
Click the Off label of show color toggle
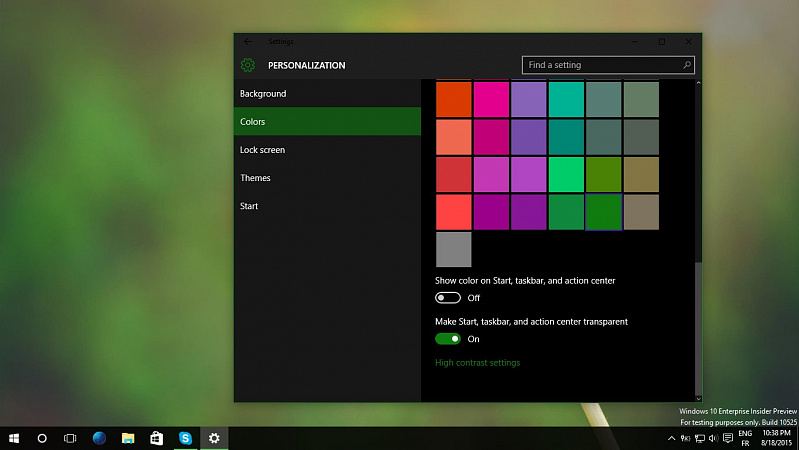tap(474, 298)
